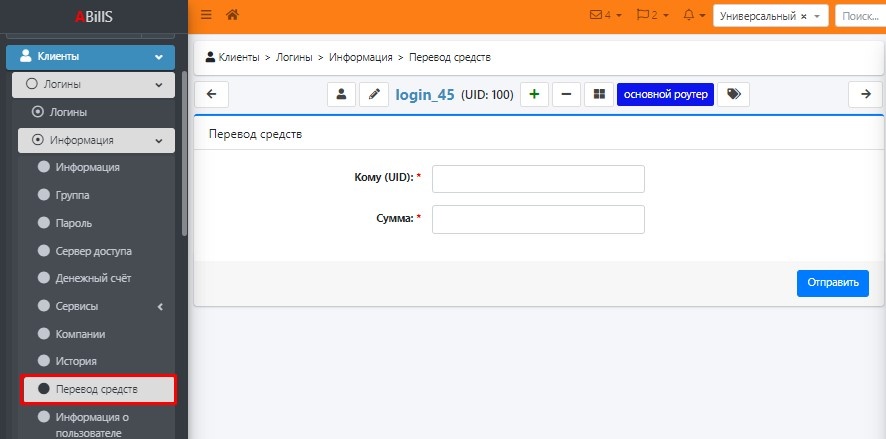Click the Отправить button
The image size is (886, 439).
point(832,283)
